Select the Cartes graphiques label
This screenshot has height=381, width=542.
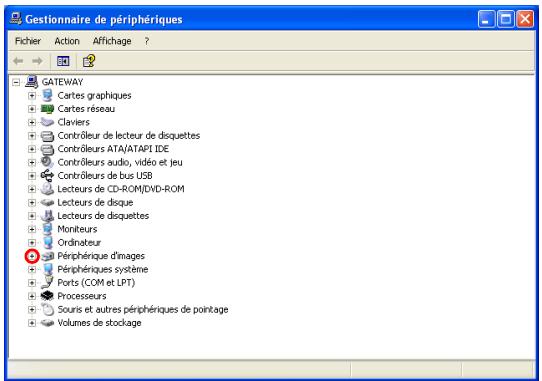click(x=94, y=95)
